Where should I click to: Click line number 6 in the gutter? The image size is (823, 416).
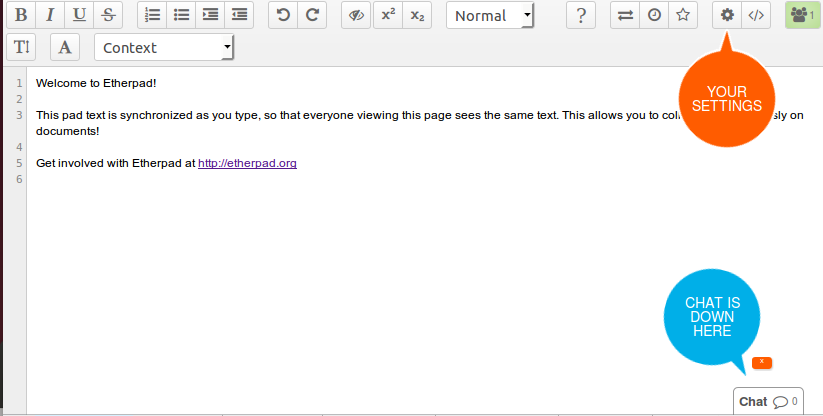pos(19,179)
